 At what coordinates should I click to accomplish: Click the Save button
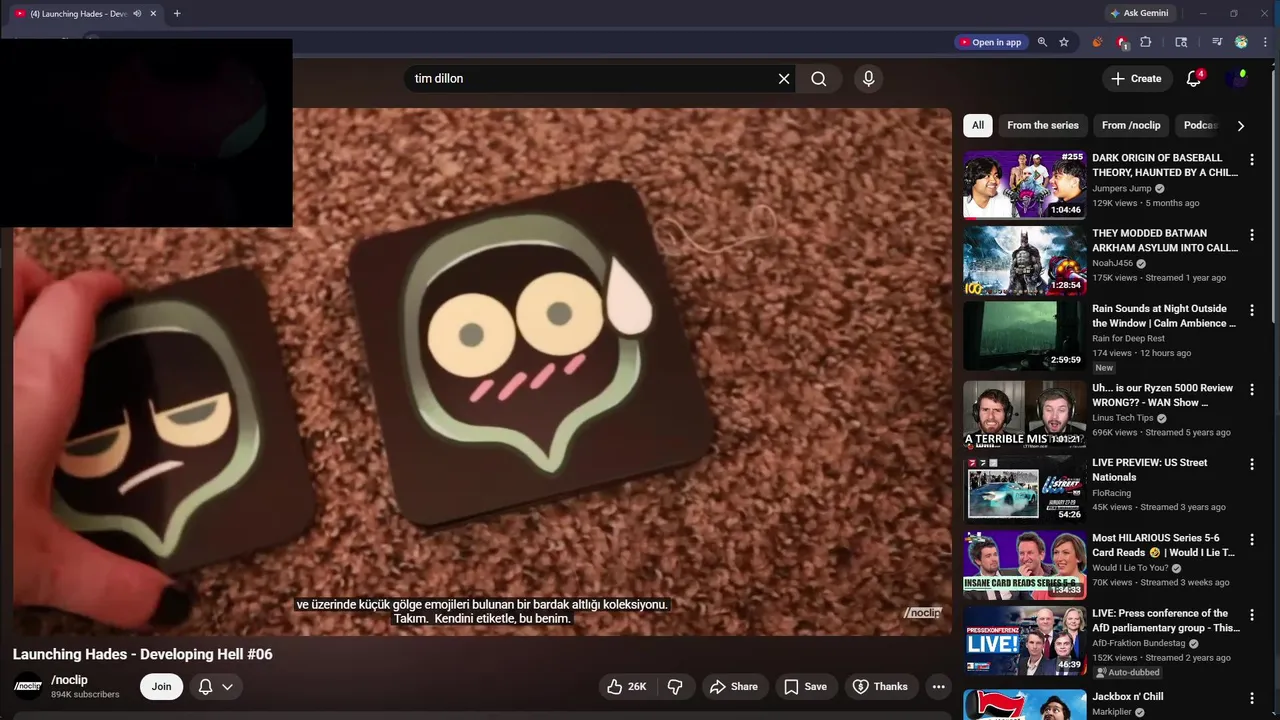(x=805, y=686)
